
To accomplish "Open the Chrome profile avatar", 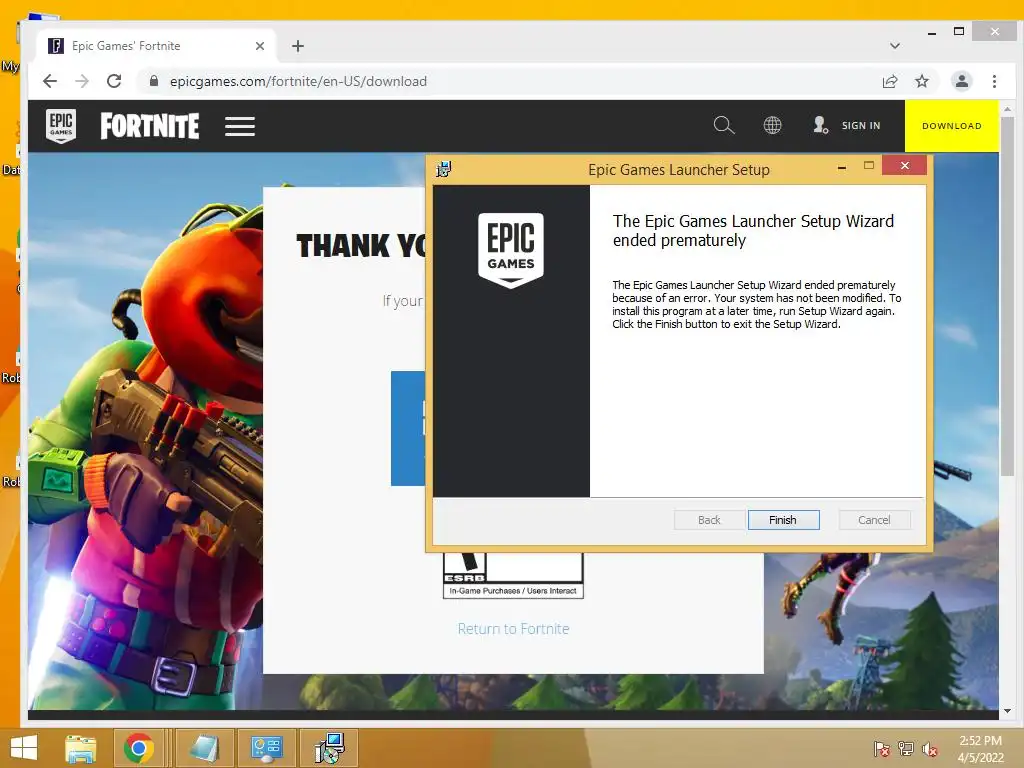I will (961, 81).
